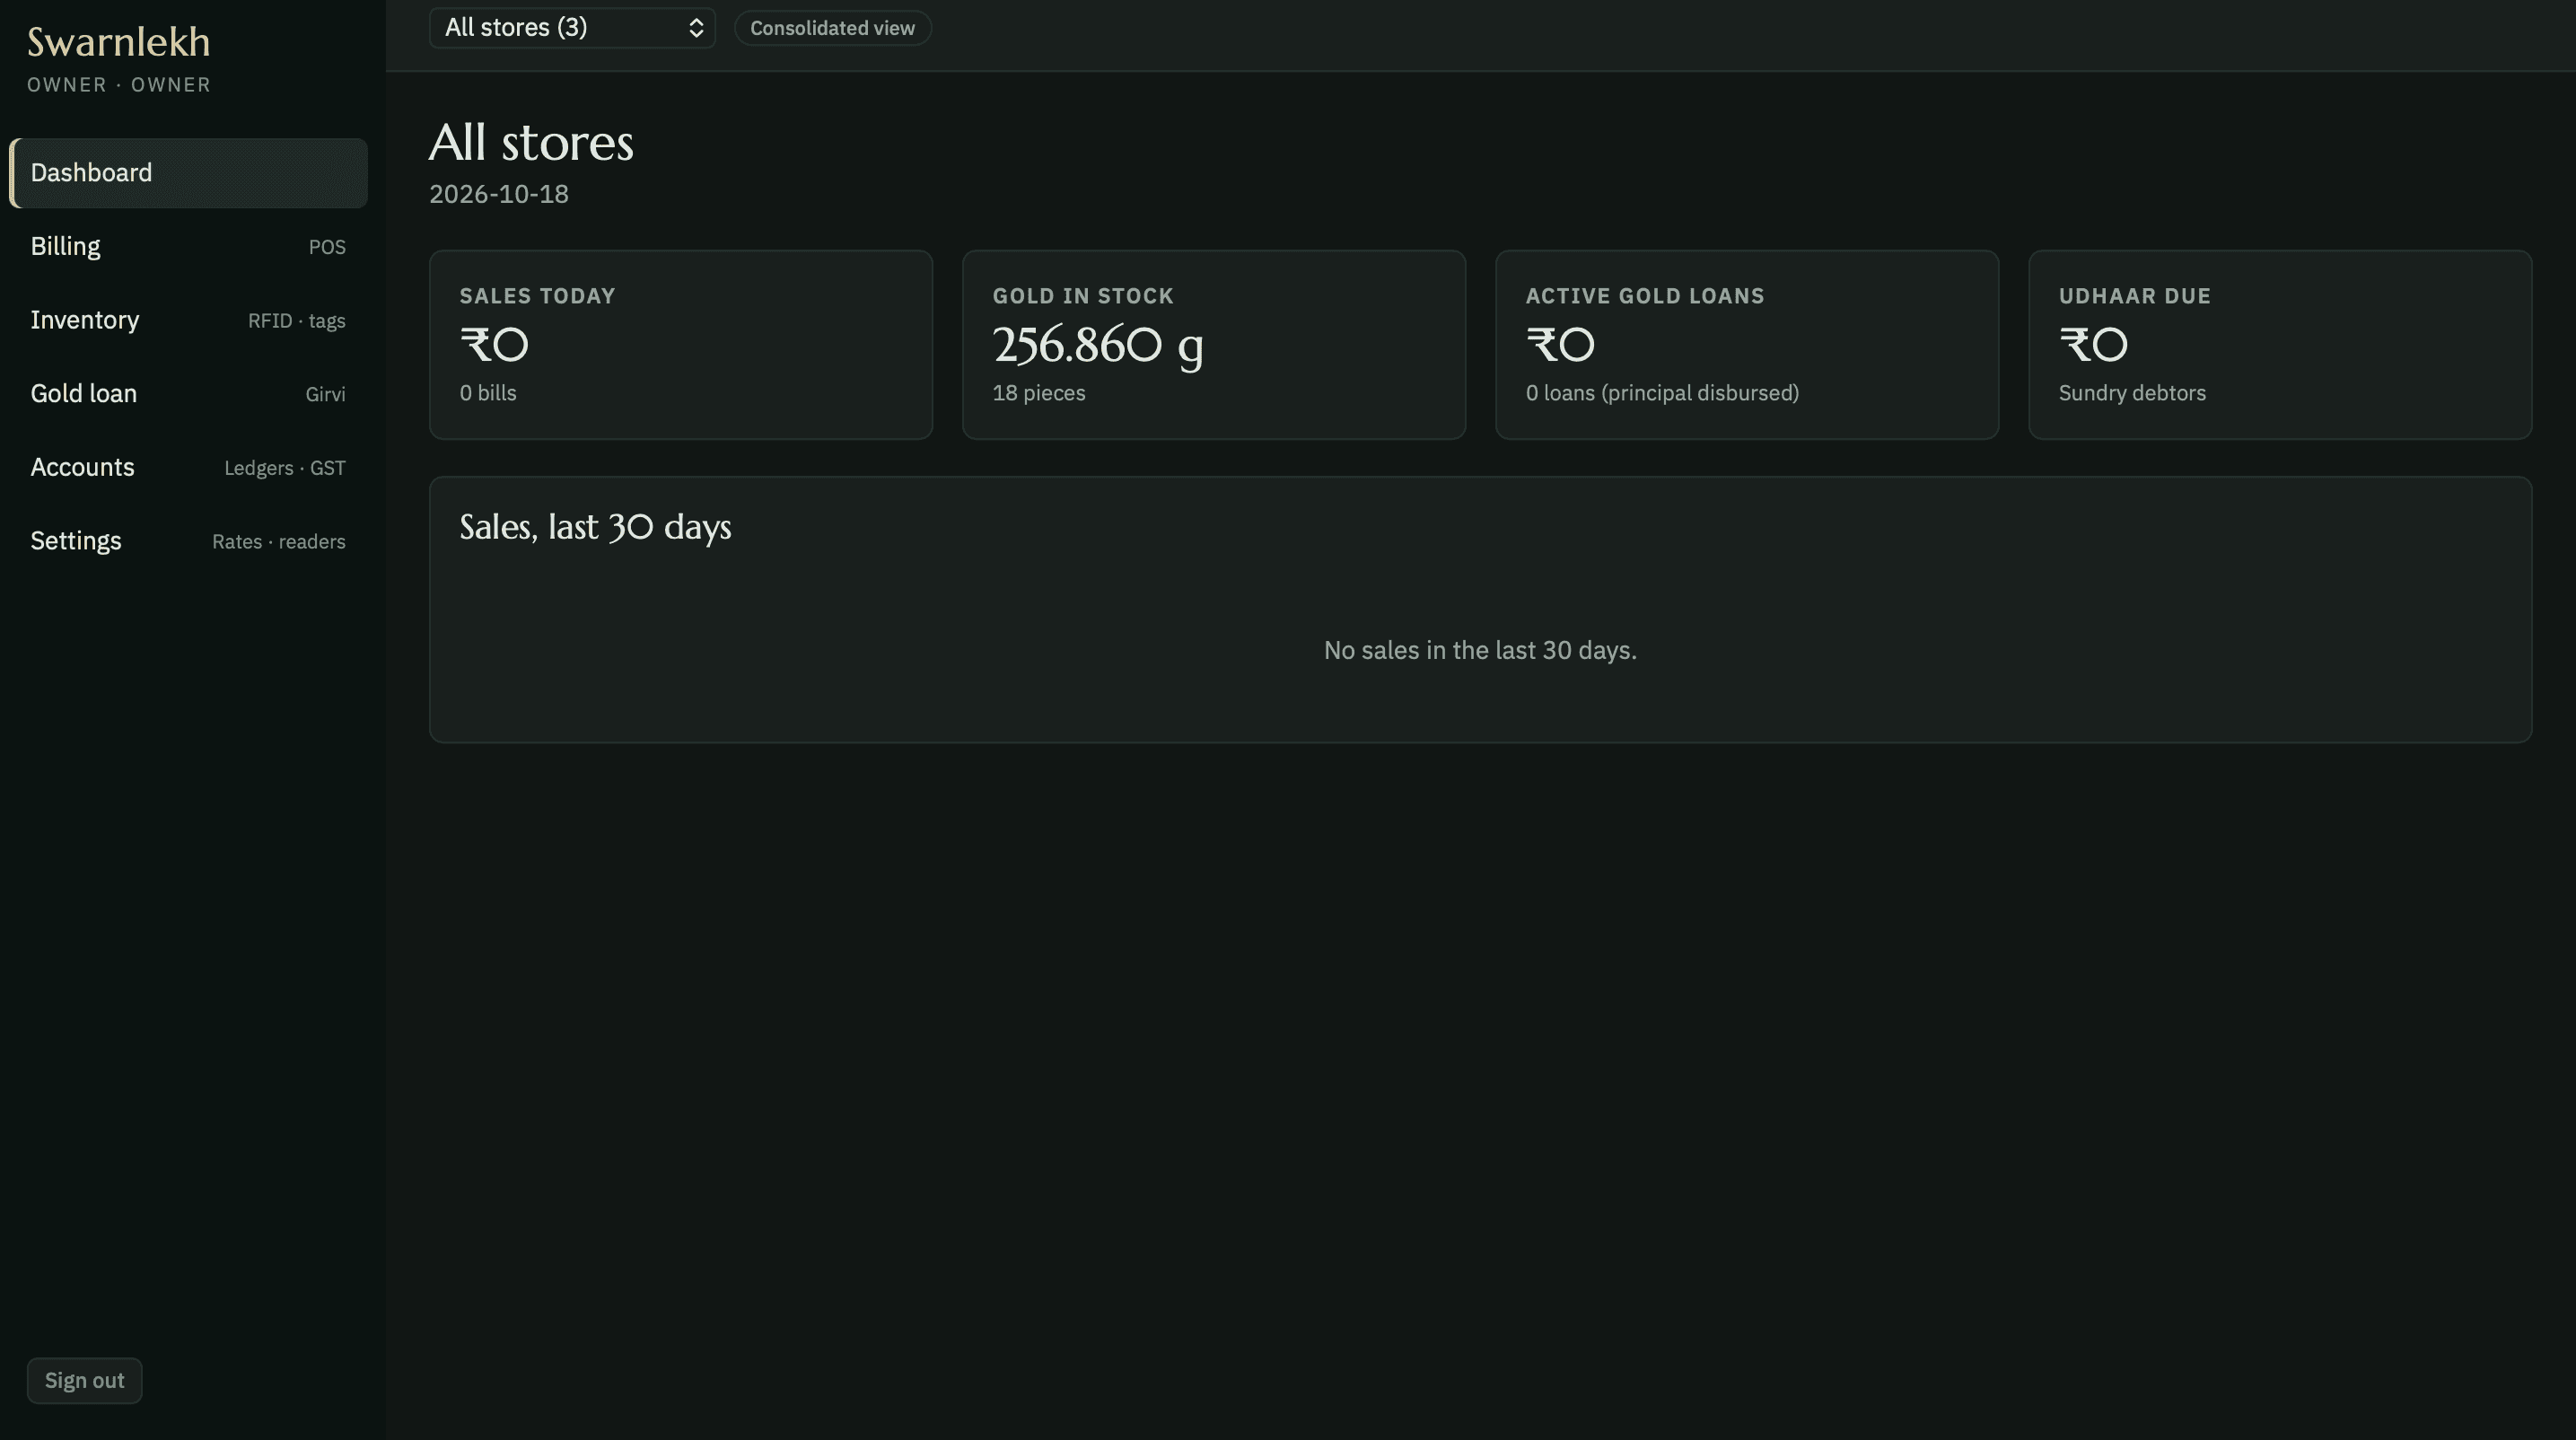Open the All stores (3) dropdown
2576x1440 pixels.
click(x=572, y=28)
